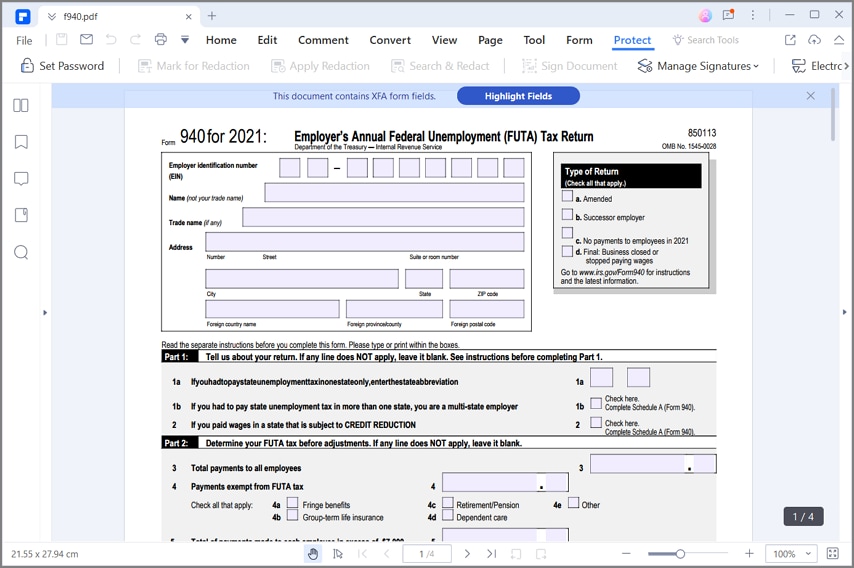Click the email envelope icon
Image resolution: width=854 pixels, height=568 pixels.
pos(86,39)
